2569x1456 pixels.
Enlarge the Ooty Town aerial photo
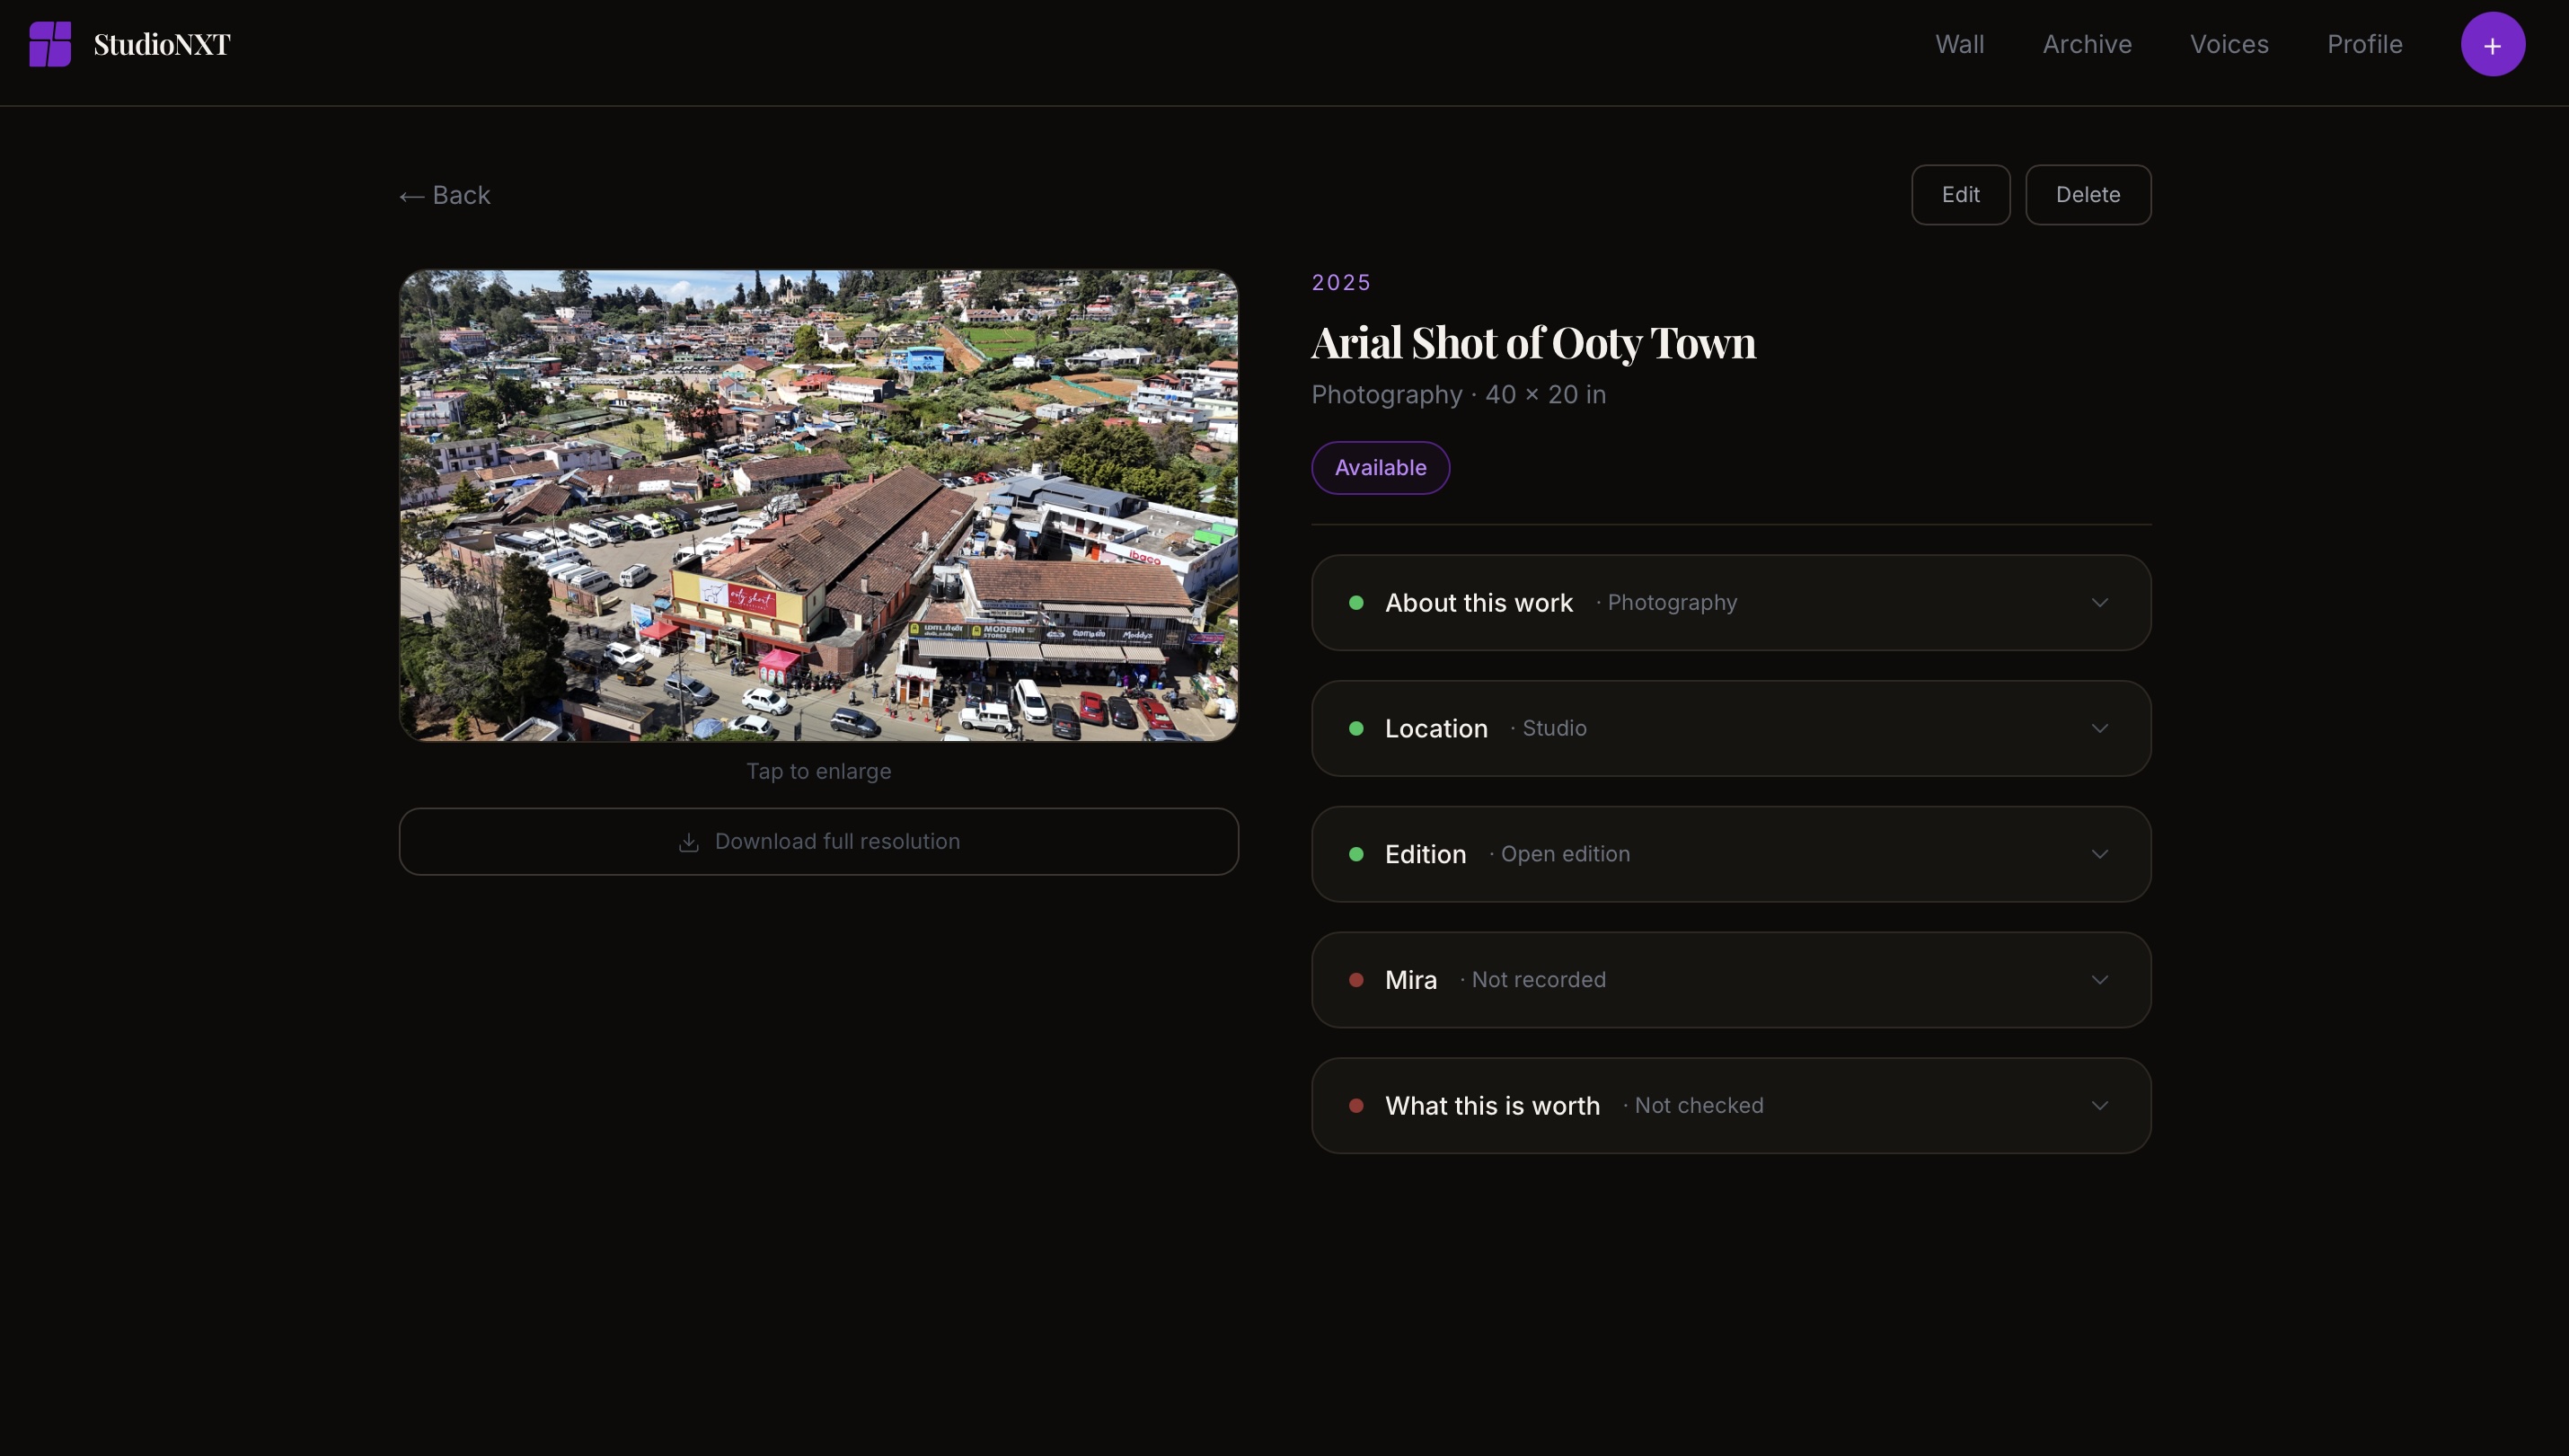[x=818, y=506]
